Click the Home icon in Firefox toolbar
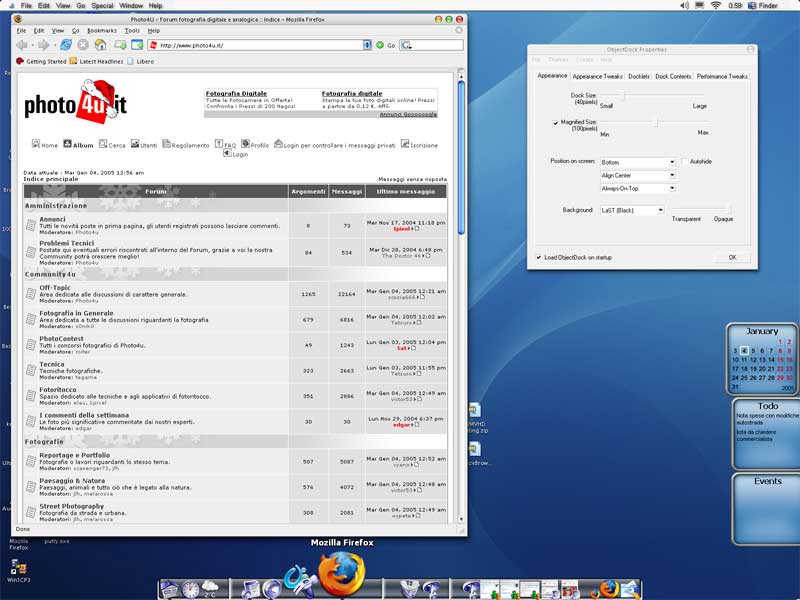800x600 pixels. pos(100,45)
